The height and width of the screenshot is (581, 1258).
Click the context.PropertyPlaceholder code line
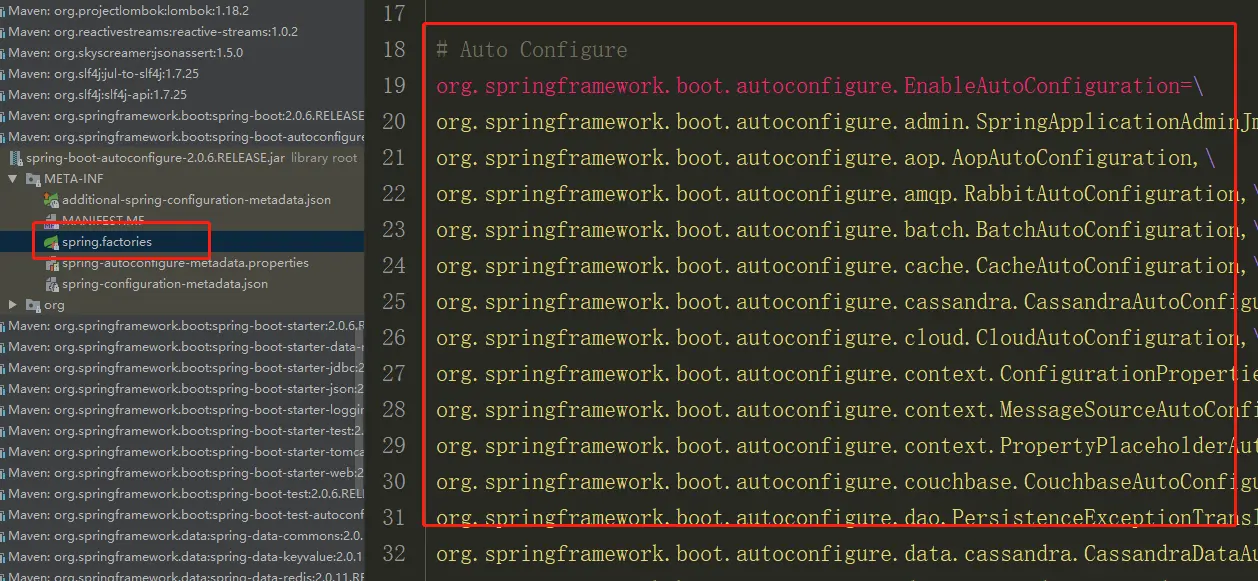click(847, 446)
